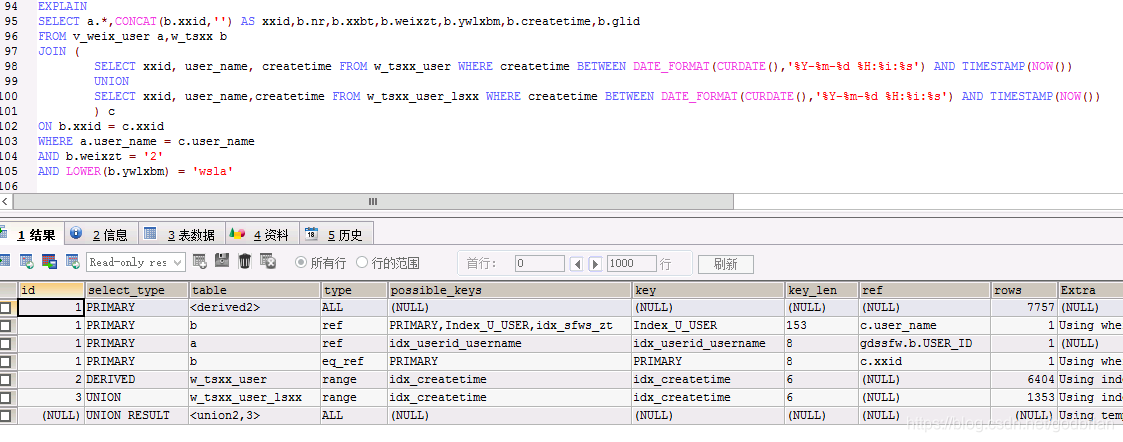Click table icon left of Read-only dropdown
1123x442 pixels.
pos(72,261)
